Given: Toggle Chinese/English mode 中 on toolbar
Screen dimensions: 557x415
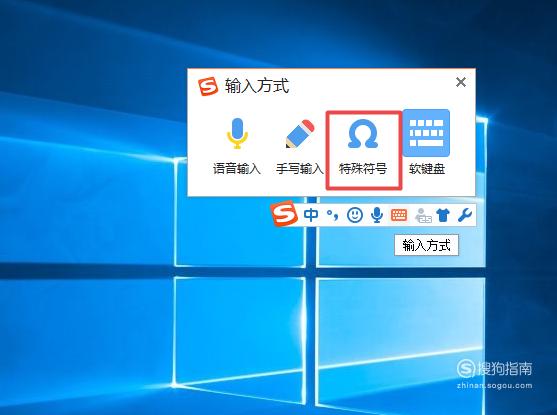Looking at the screenshot, I should point(311,215).
